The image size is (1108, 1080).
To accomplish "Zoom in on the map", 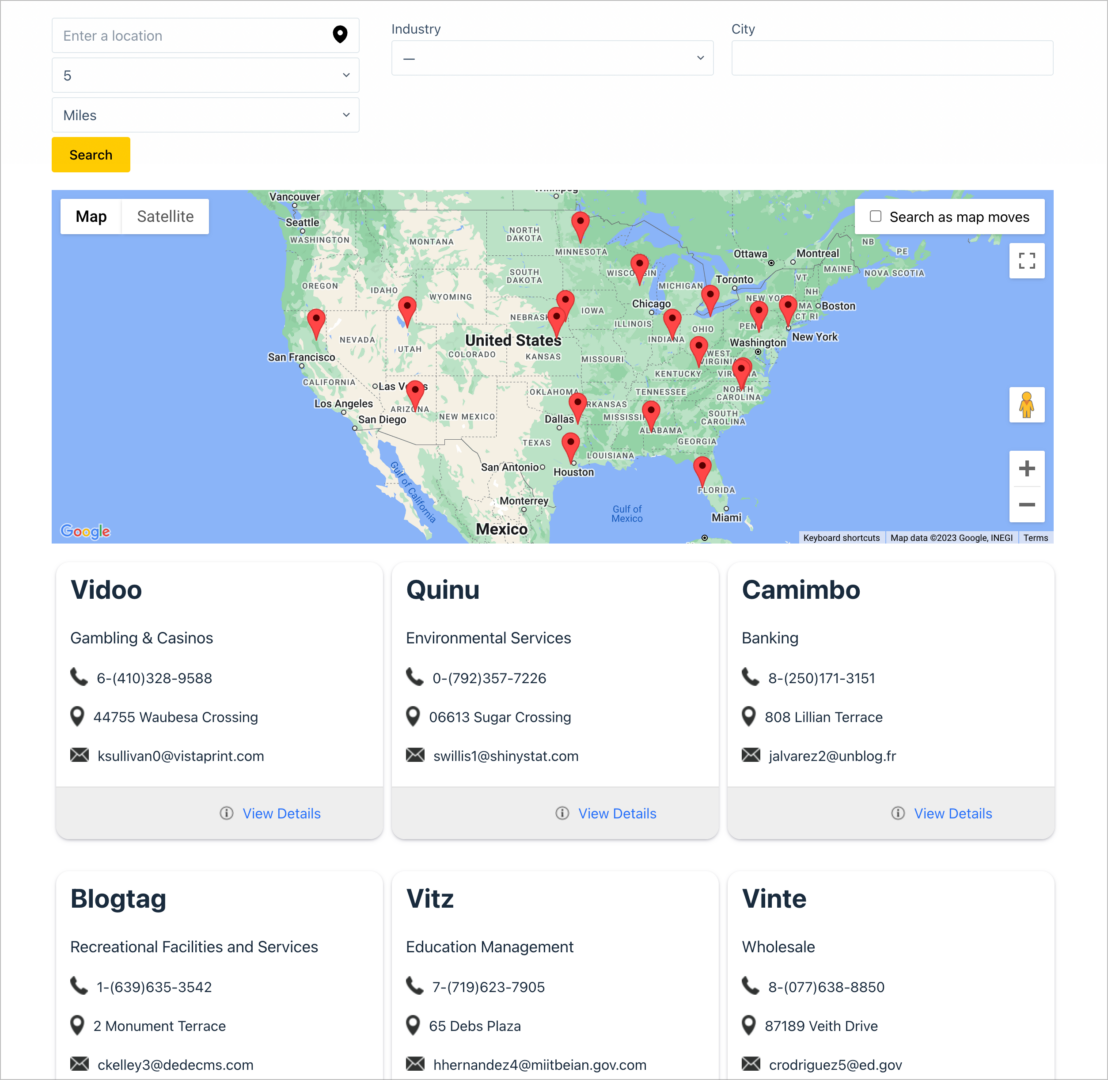I will click(x=1026, y=469).
